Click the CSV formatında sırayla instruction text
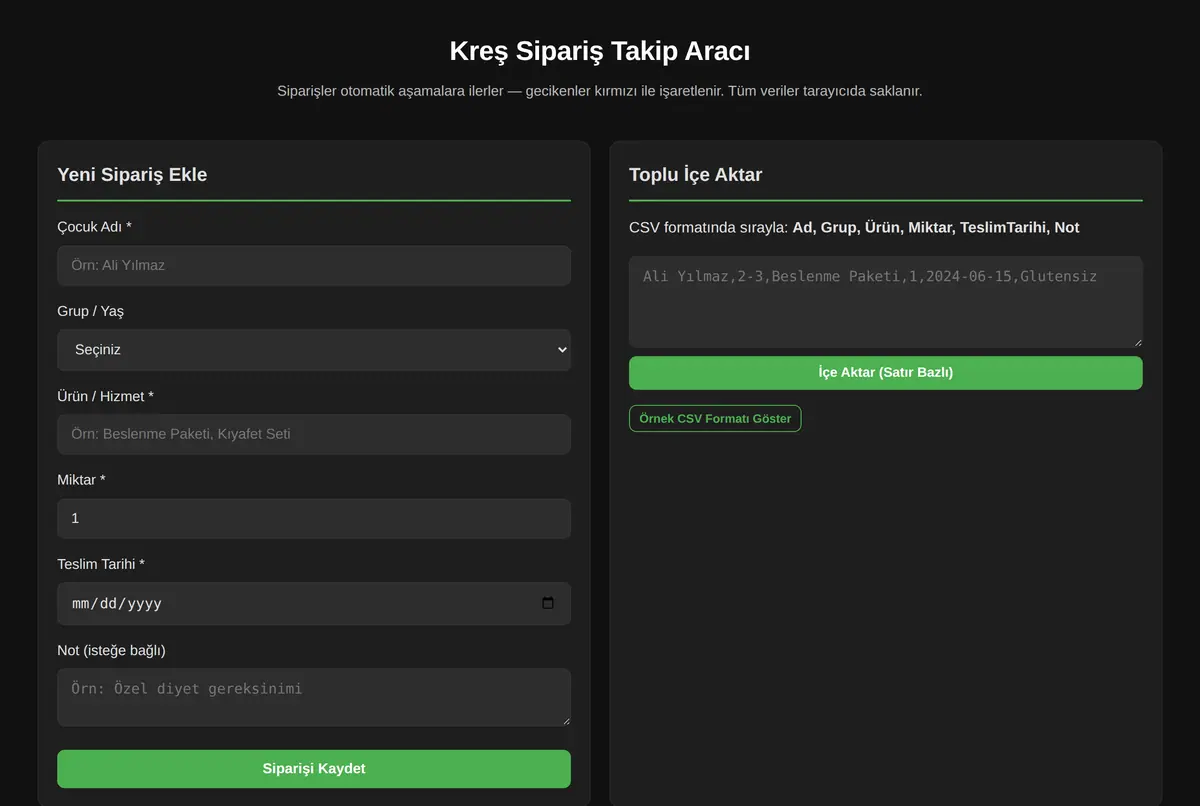Image resolution: width=1200 pixels, height=806 pixels. tap(854, 227)
